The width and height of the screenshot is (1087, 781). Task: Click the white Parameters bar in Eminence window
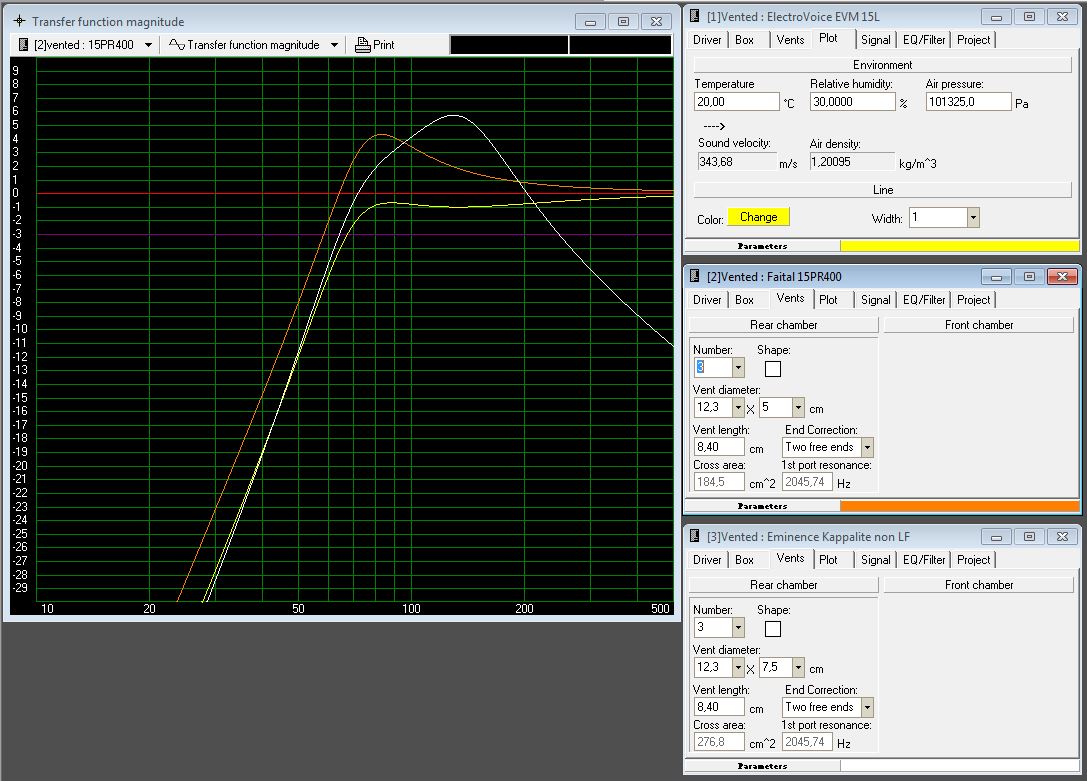click(959, 766)
